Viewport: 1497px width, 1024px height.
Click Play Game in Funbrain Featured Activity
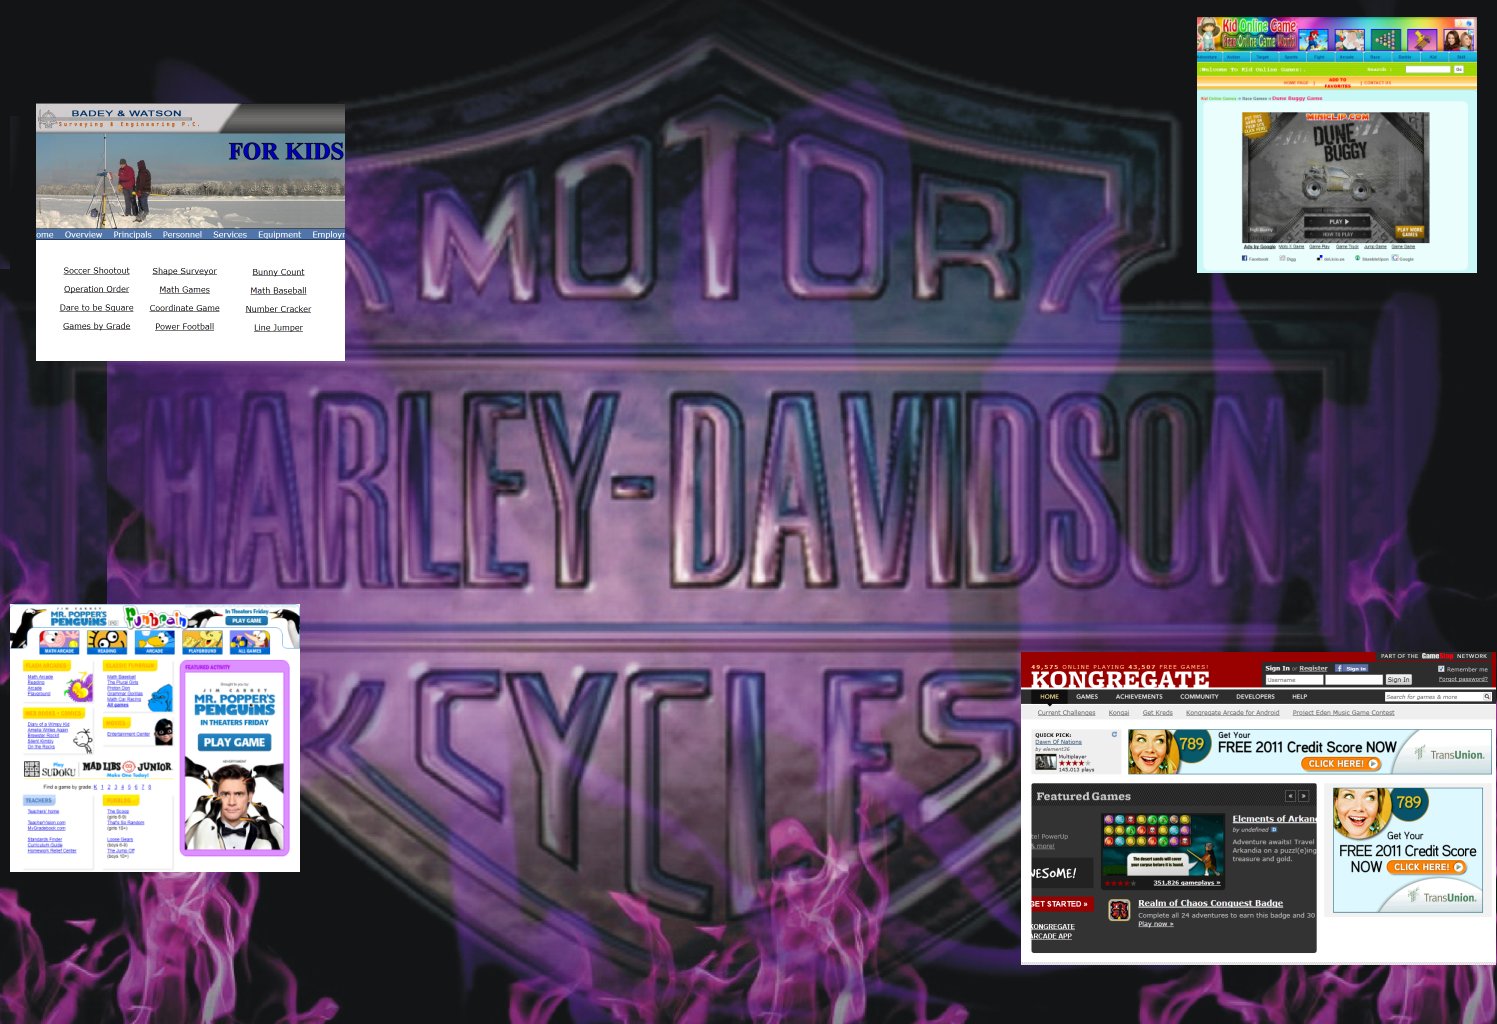pyautogui.click(x=234, y=742)
